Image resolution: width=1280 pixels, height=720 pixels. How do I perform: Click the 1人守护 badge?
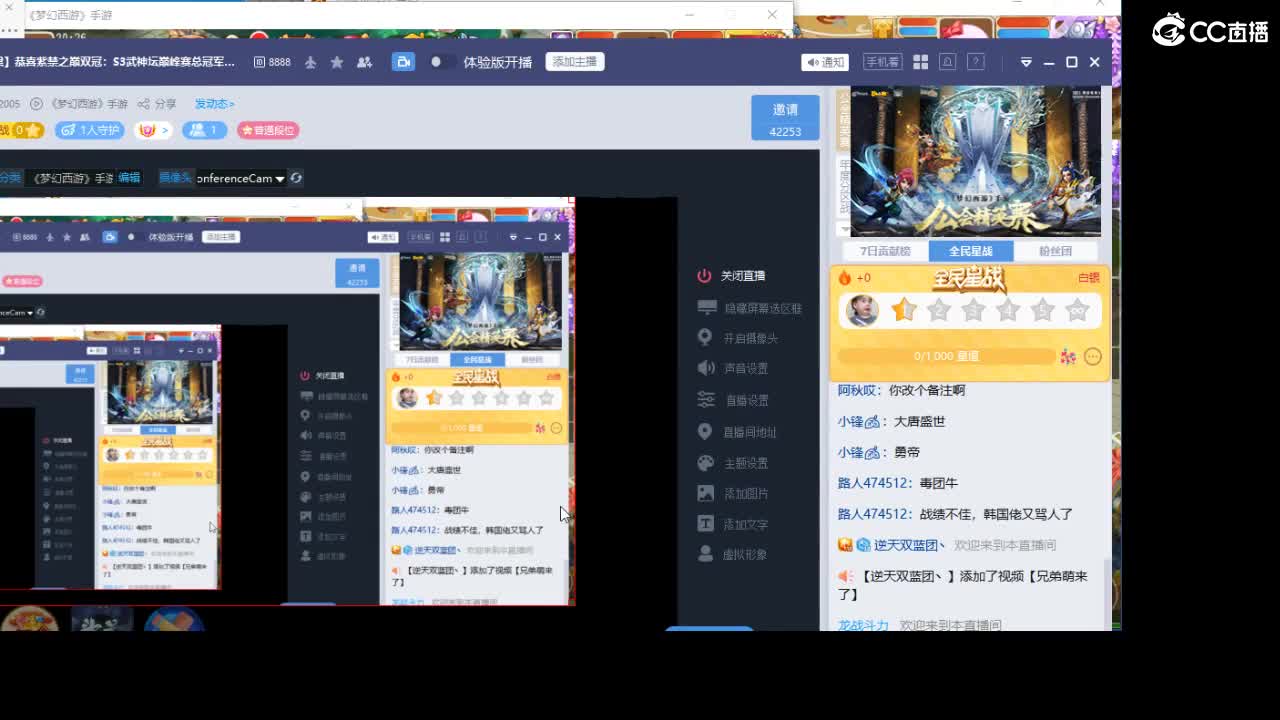point(89,130)
